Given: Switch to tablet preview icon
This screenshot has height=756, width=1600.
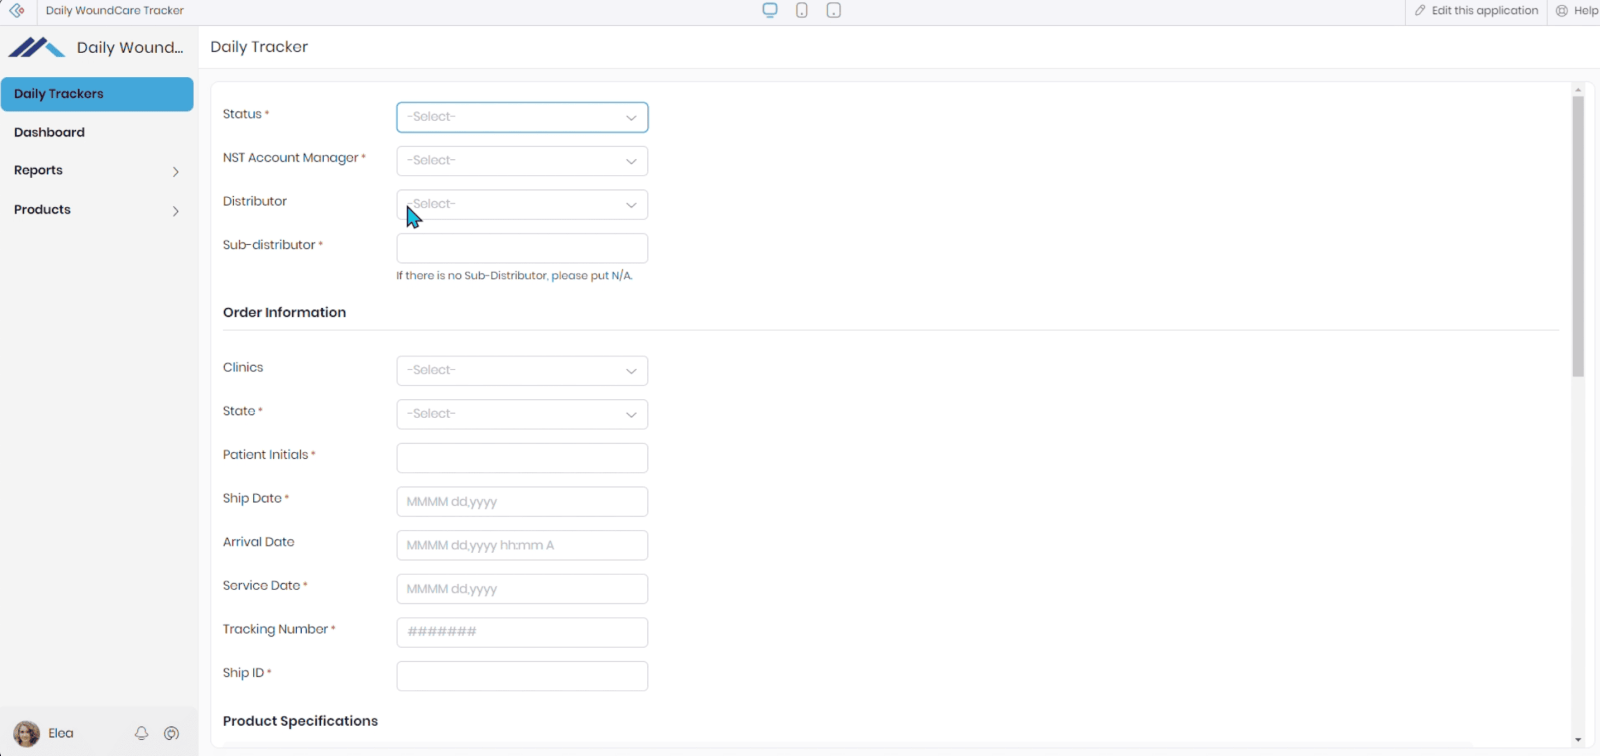Looking at the screenshot, I should [834, 10].
